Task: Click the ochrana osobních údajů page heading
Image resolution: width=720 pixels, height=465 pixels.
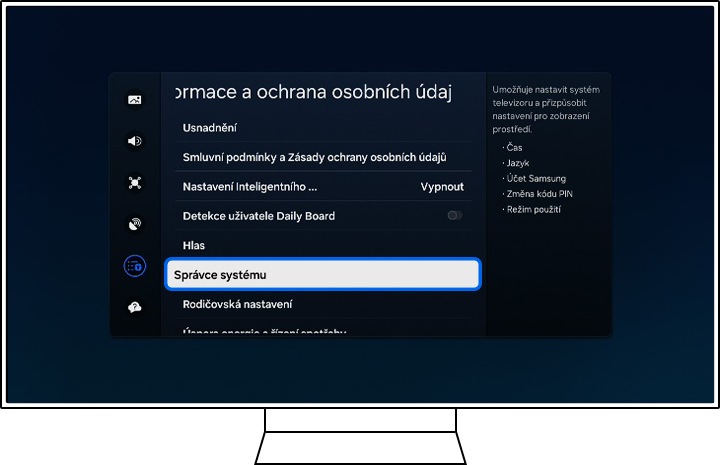Action: click(314, 92)
